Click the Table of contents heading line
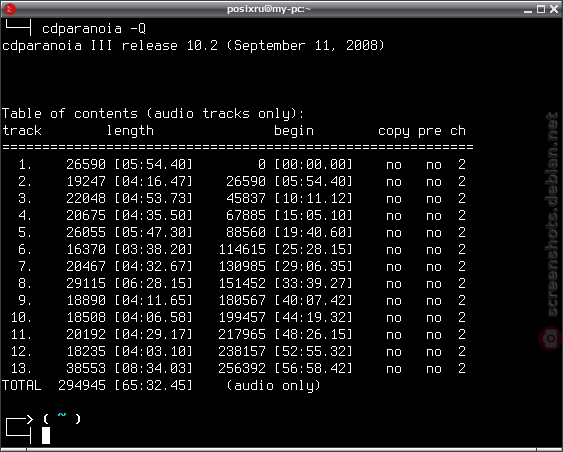Viewport: 563px width, 452px height. coord(153,114)
